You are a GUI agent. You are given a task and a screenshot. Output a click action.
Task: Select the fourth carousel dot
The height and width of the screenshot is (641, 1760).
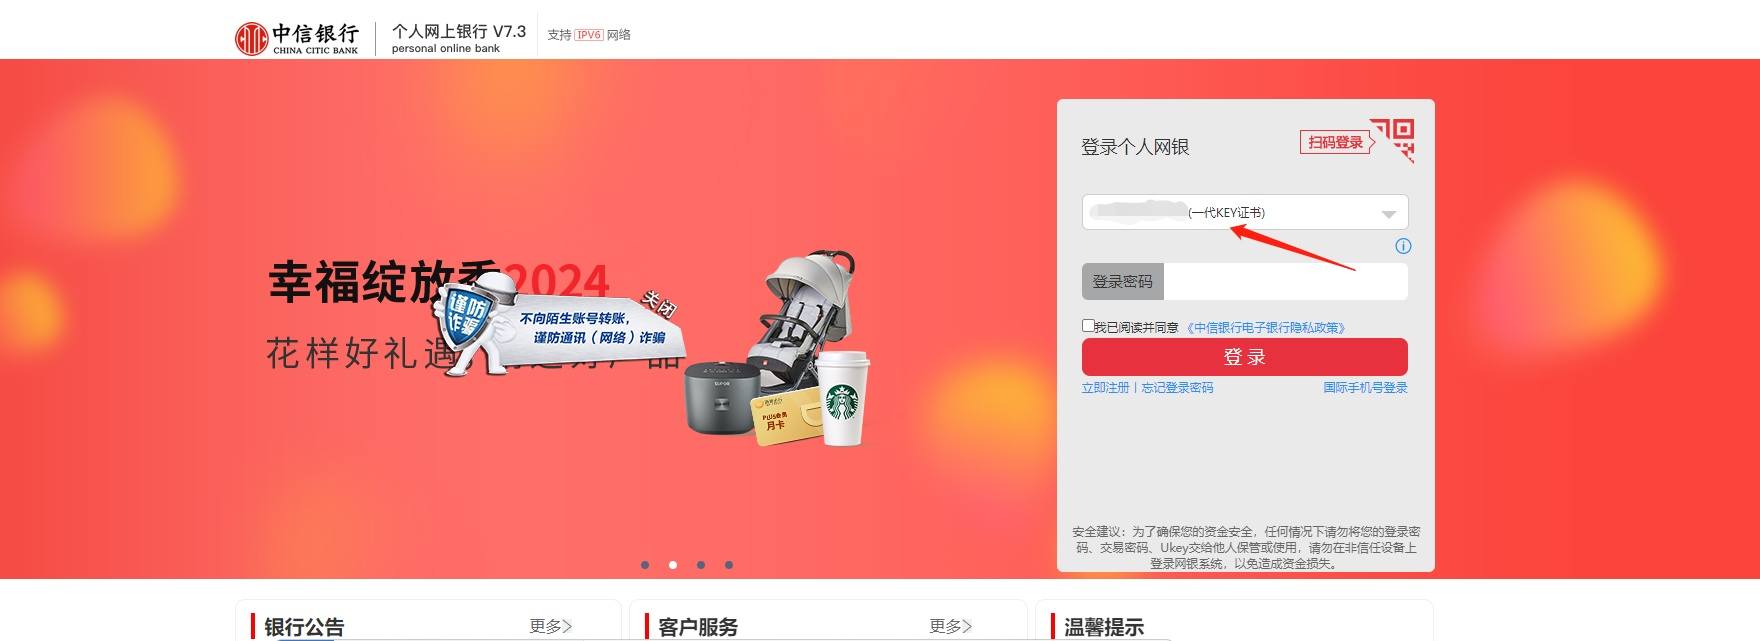pos(729,565)
